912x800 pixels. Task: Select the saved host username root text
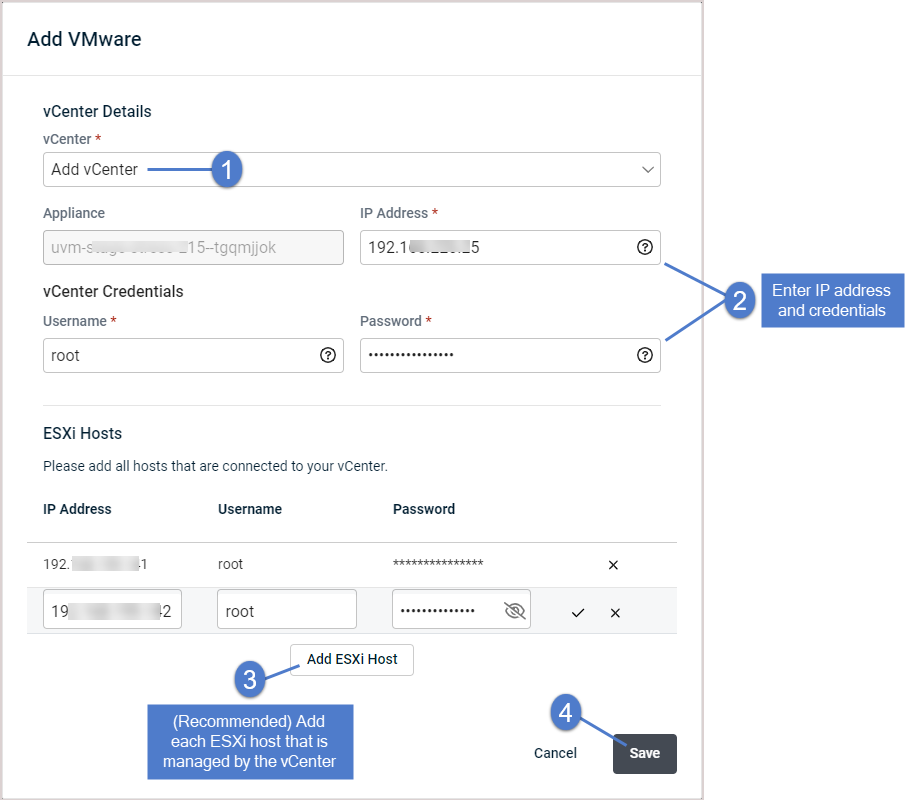230,564
